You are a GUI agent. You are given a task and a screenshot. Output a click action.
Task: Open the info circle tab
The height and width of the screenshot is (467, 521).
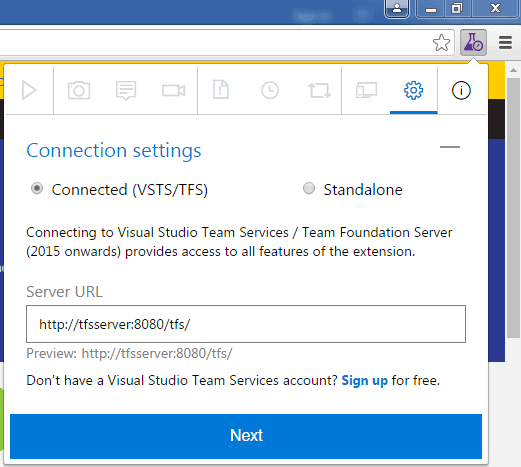coord(461,90)
